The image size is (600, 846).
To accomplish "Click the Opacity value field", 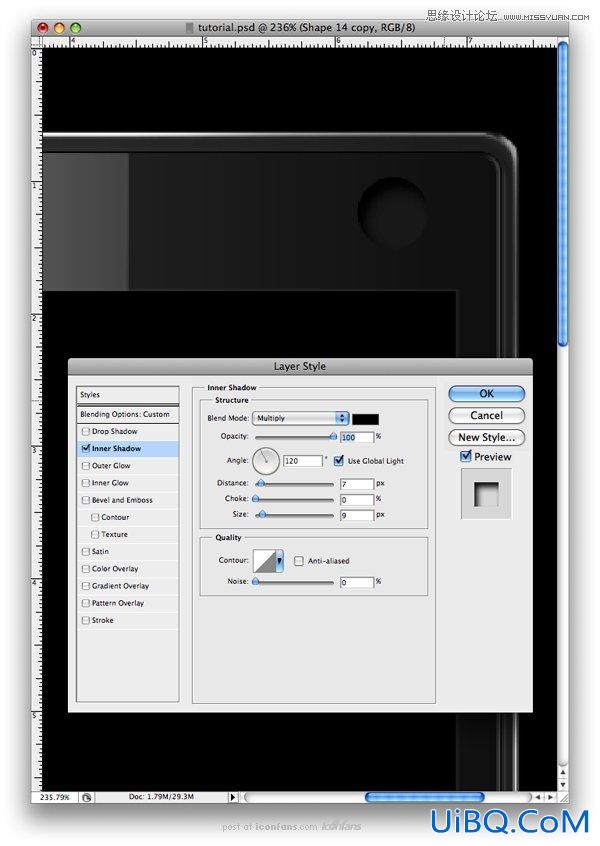I will click(357, 437).
